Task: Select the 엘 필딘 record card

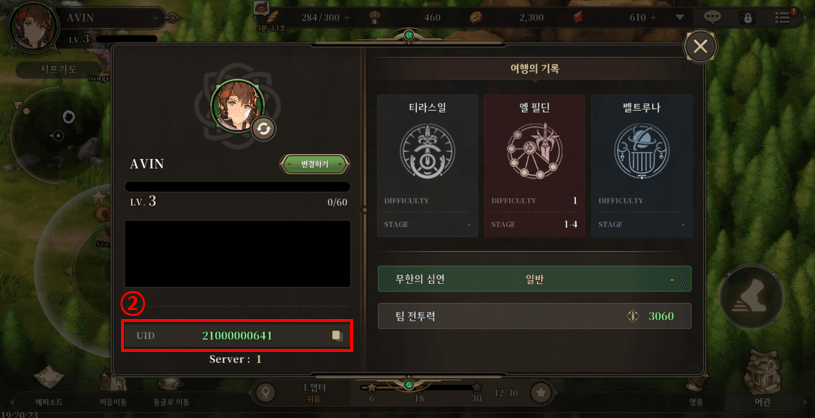Action: tap(534, 166)
